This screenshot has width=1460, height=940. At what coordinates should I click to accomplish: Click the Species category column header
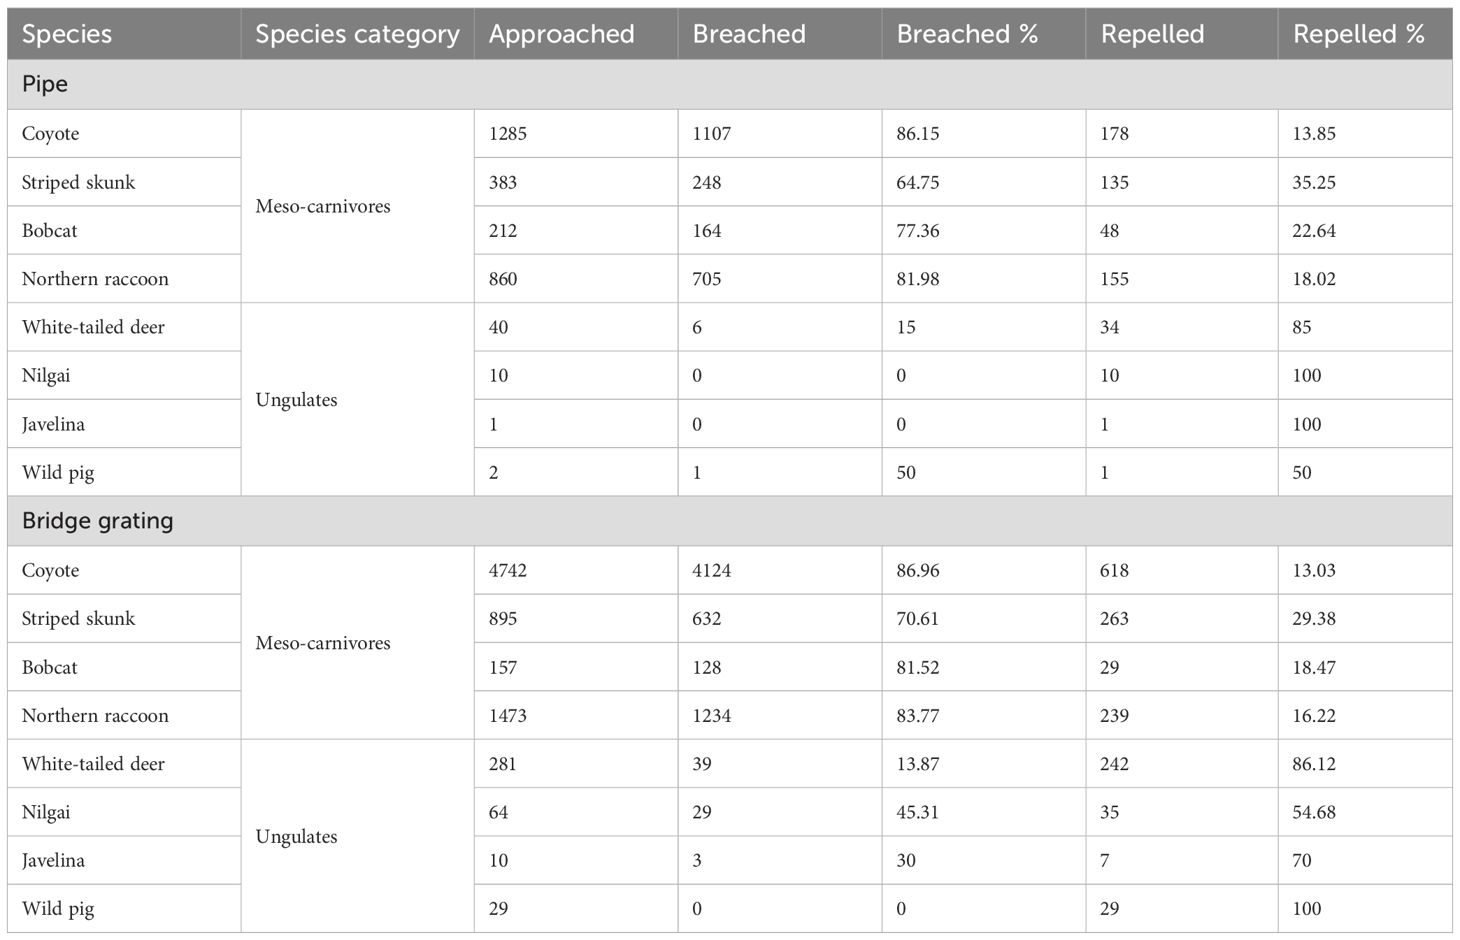(358, 34)
